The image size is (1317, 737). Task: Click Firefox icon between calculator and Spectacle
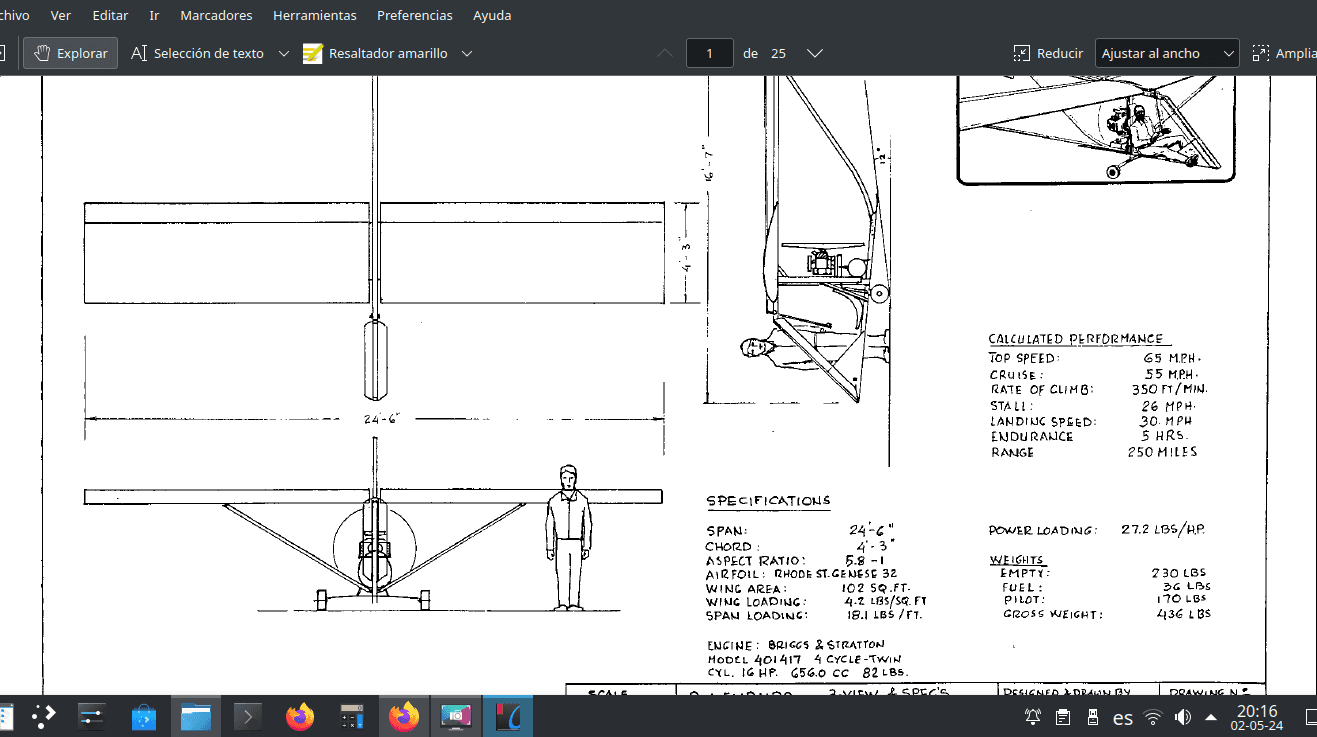pos(404,716)
